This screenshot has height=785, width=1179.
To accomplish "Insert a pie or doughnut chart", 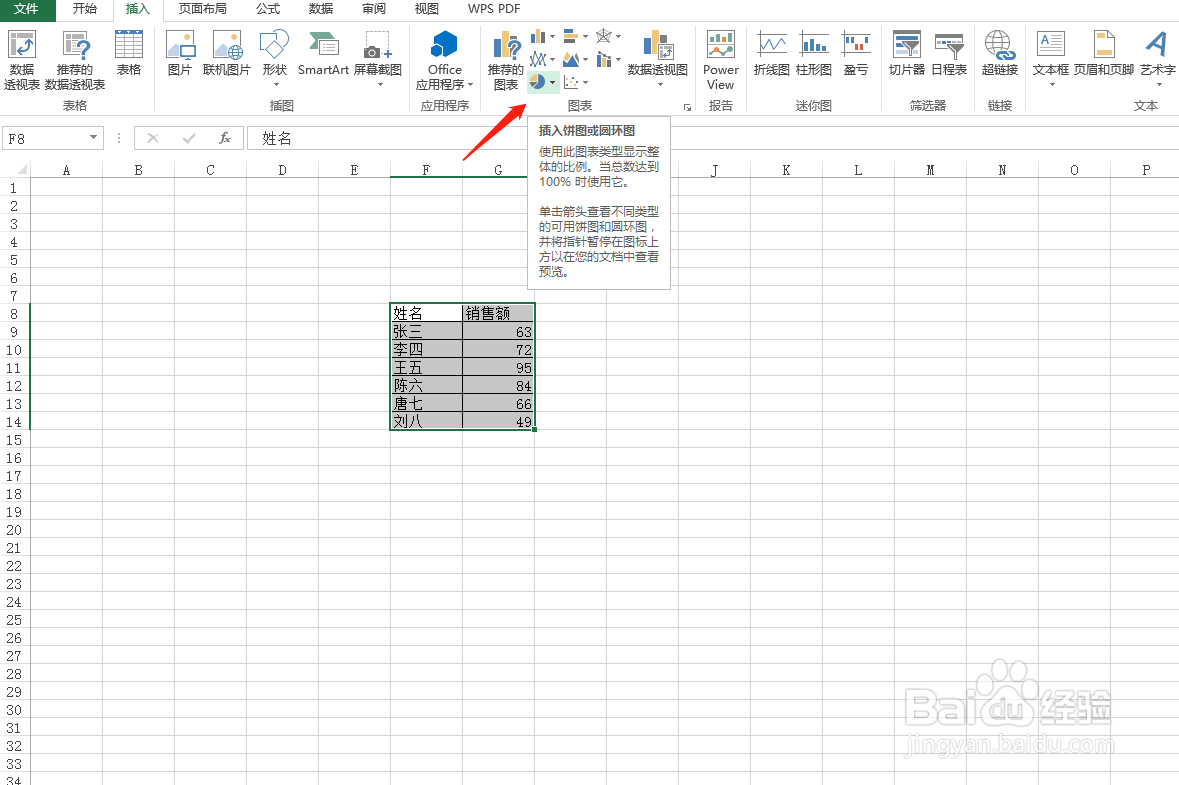I will point(538,81).
